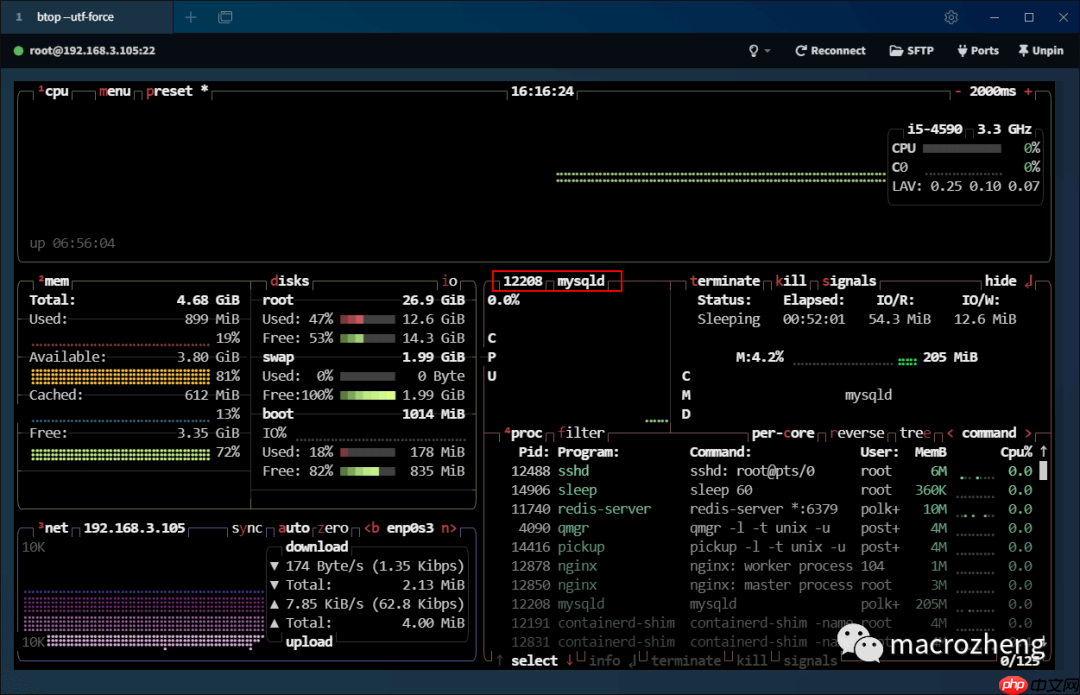Open the terminal settings gear icon

click(x=951, y=17)
